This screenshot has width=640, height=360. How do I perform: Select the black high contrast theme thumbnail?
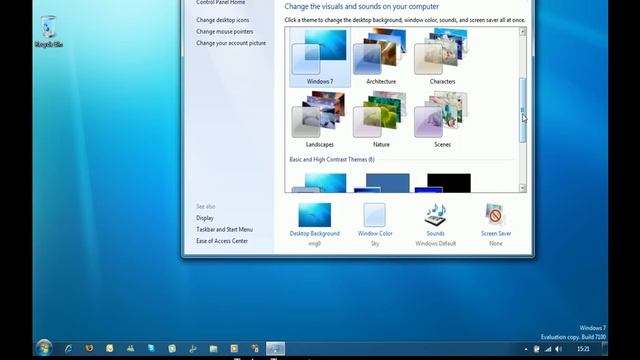click(x=443, y=183)
